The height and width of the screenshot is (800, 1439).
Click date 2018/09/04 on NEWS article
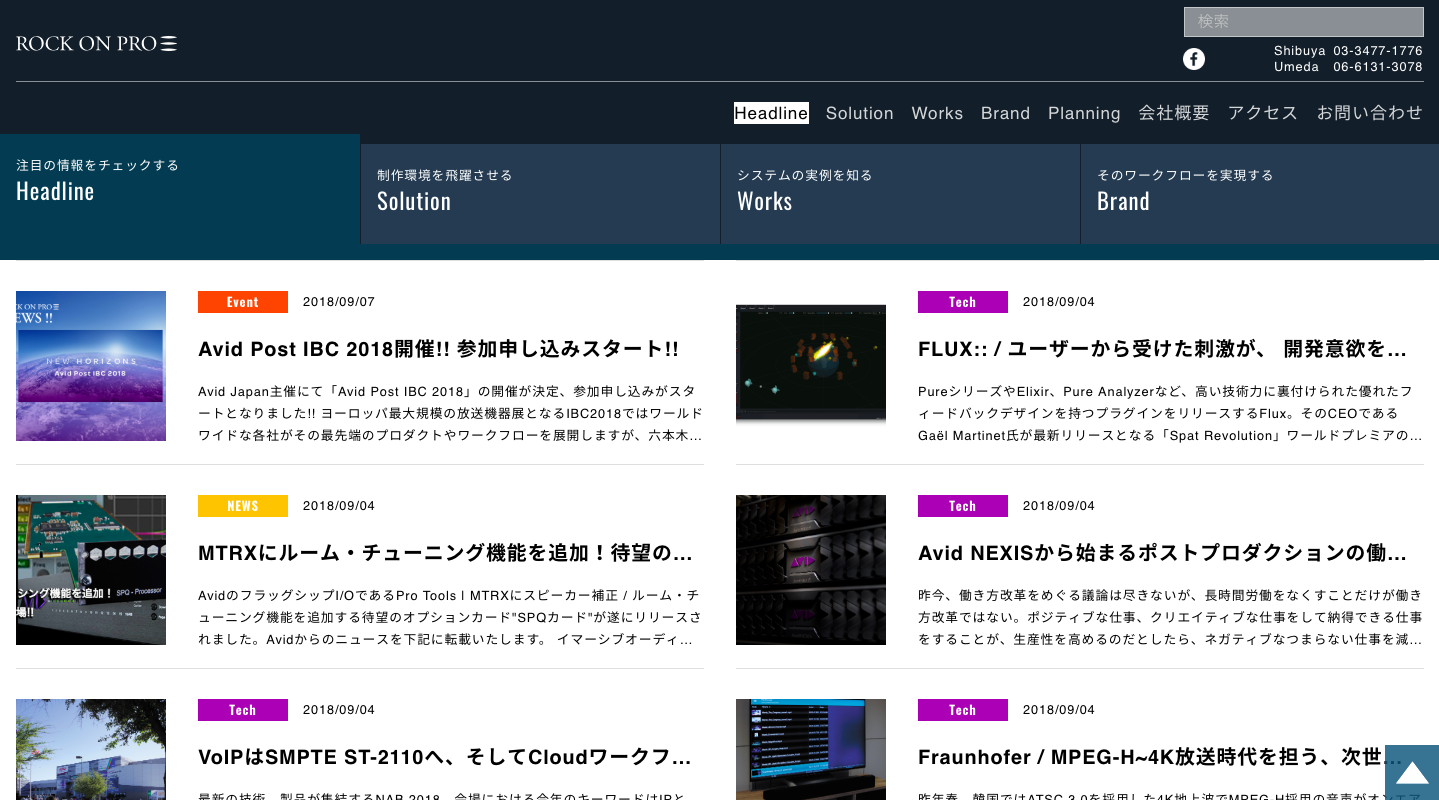339,506
